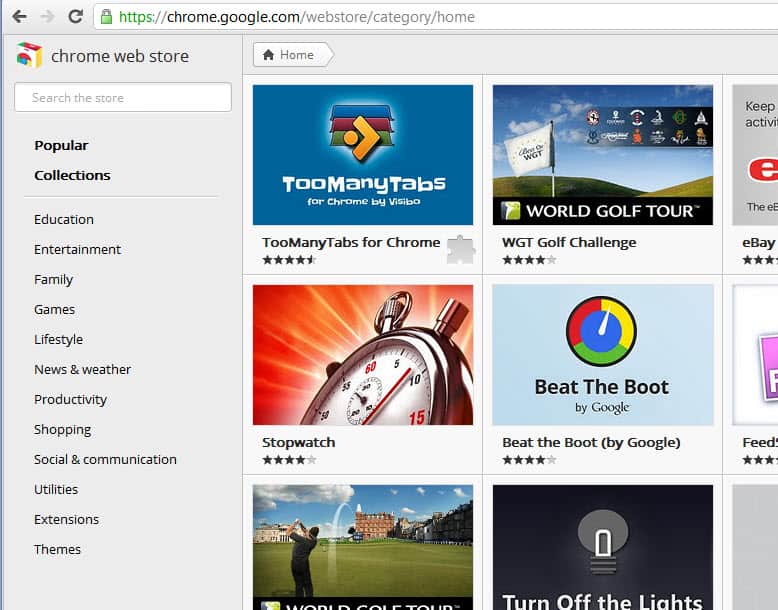
Task: Click the green padlock security icon
Action: [106, 16]
